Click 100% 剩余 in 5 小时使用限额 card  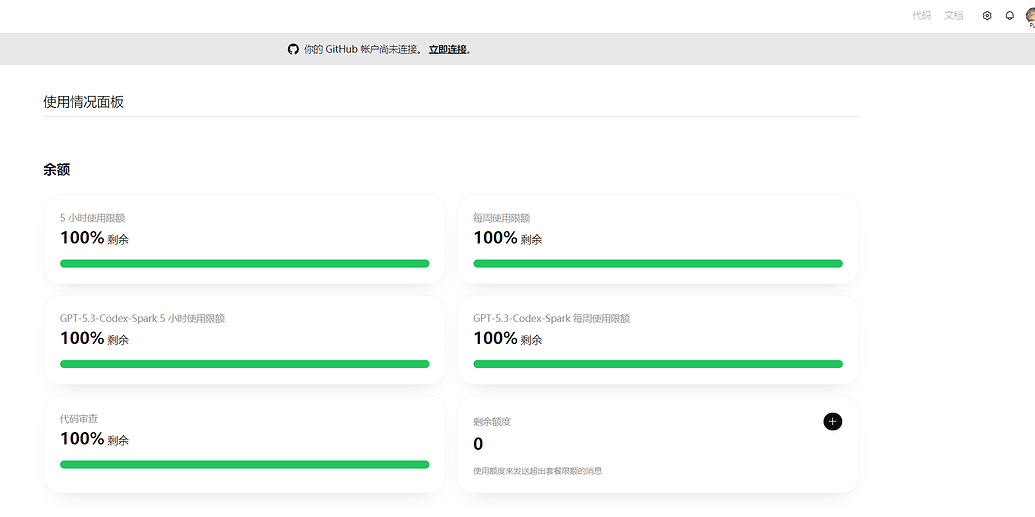point(94,238)
